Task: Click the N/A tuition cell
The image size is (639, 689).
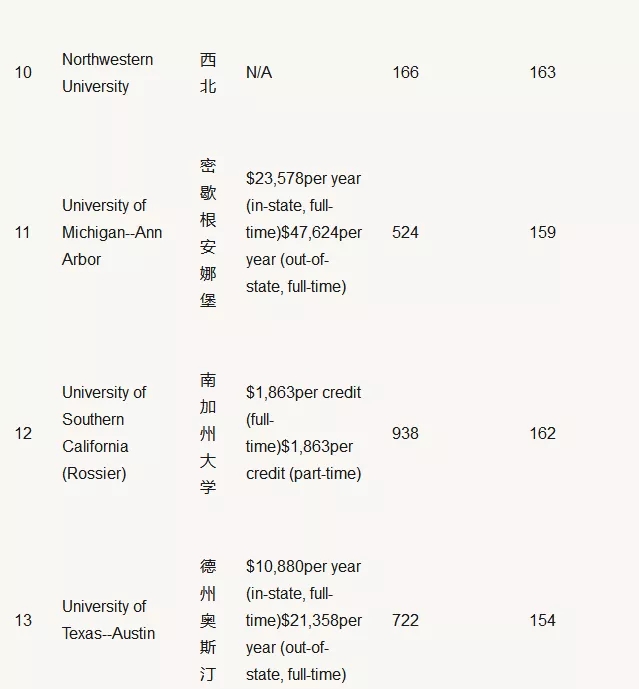Action: point(259,73)
